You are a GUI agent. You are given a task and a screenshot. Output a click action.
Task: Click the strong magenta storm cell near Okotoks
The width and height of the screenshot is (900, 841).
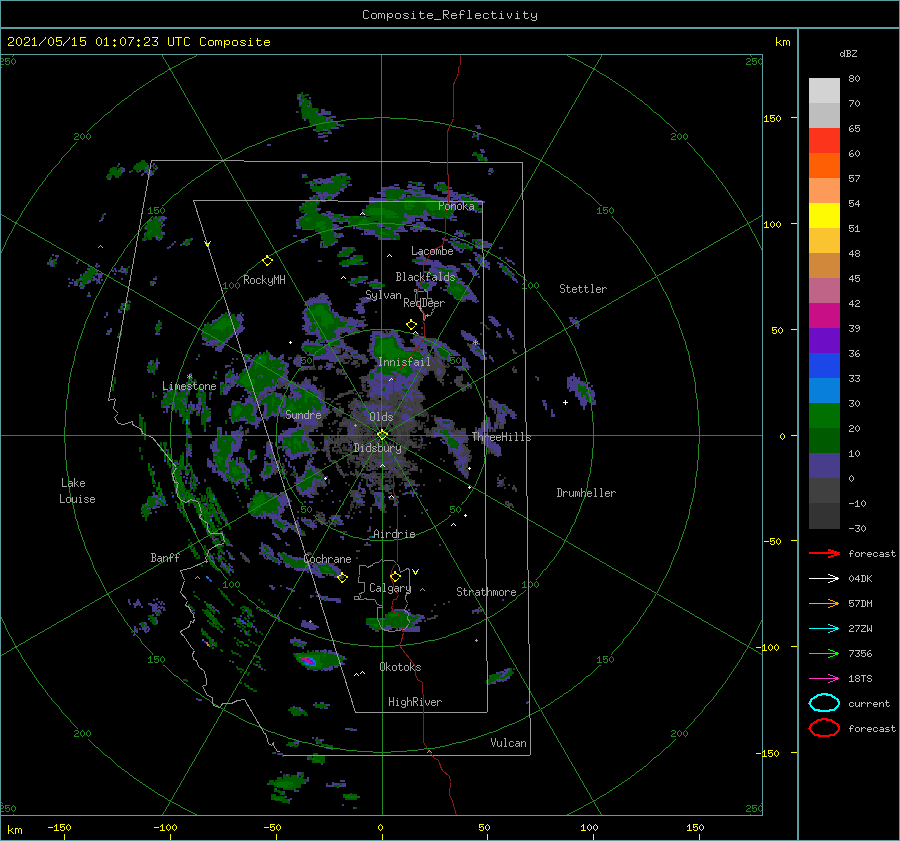(309, 661)
